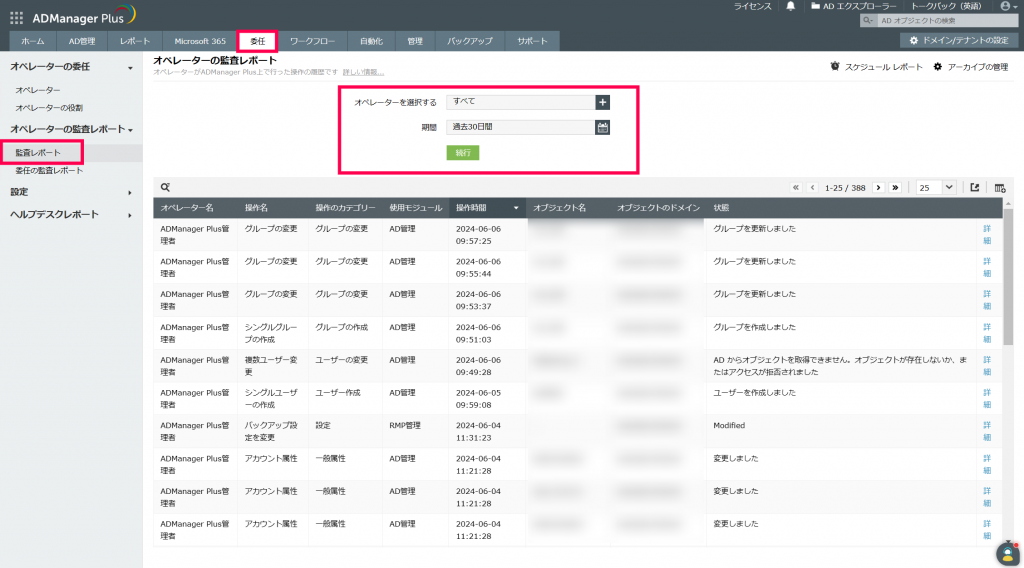Select オペレーター in the sidebar
This screenshot has height=568, width=1024.
click(38, 90)
